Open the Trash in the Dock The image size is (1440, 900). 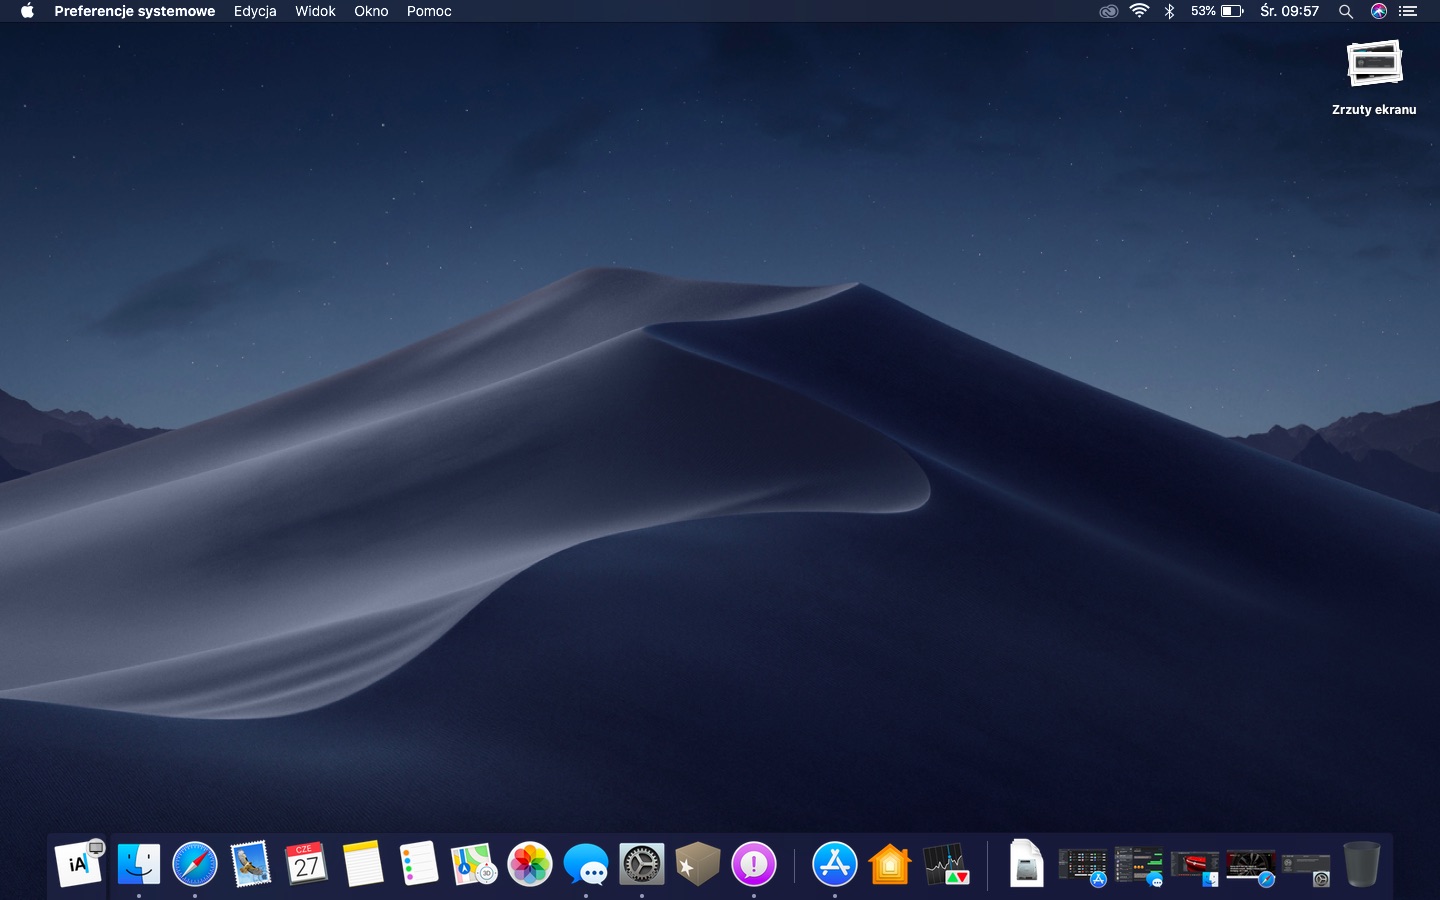[x=1362, y=864]
